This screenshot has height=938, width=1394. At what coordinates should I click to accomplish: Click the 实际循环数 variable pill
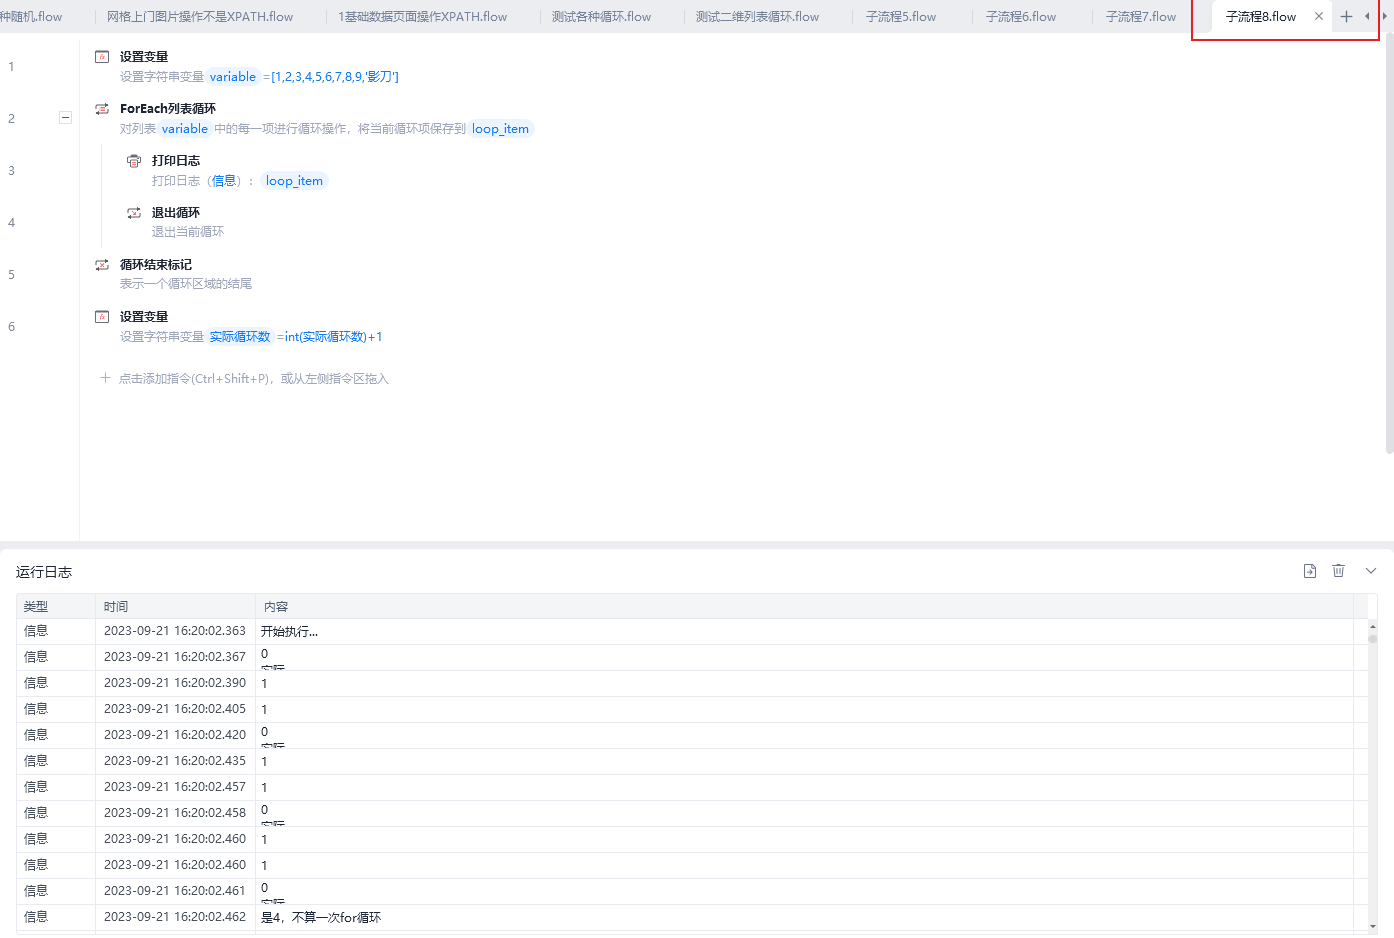[x=240, y=337]
